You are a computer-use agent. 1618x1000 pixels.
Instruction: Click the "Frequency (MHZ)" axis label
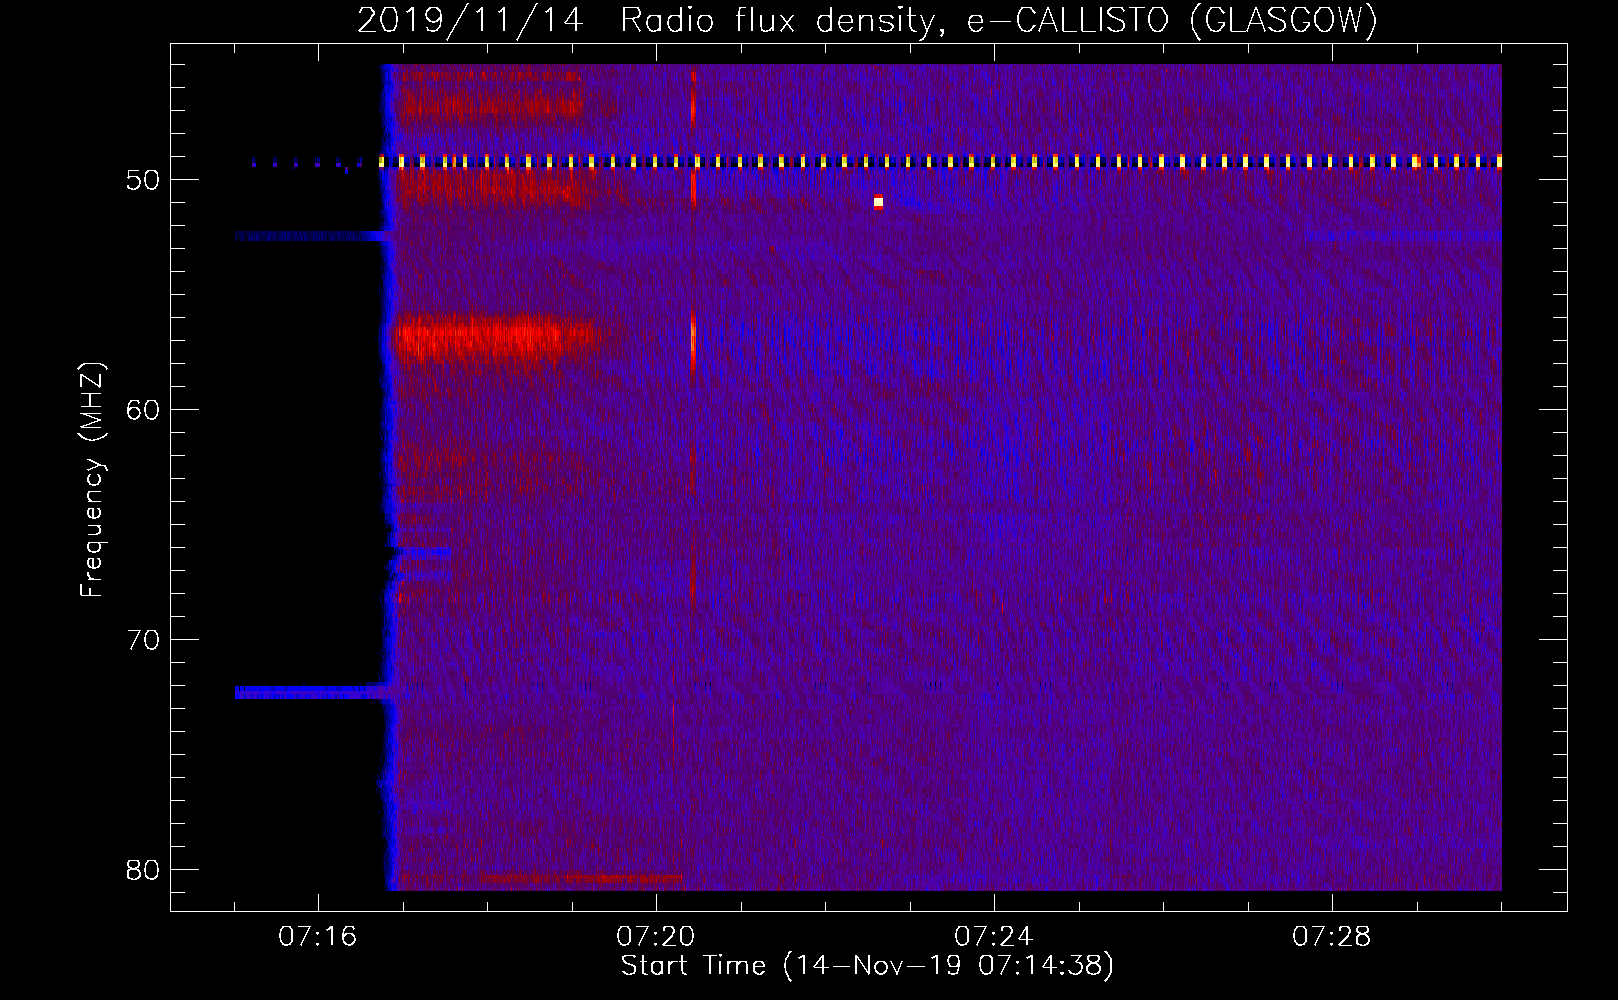tap(92, 480)
